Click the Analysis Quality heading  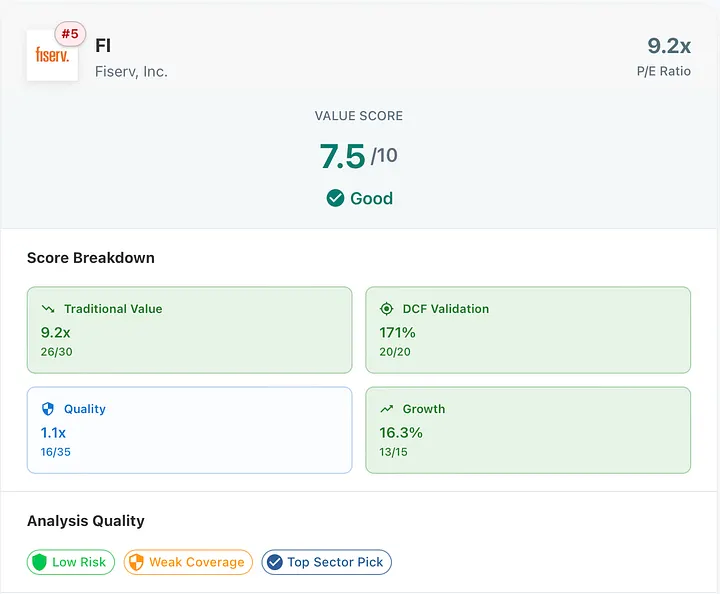click(x=86, y=521)
